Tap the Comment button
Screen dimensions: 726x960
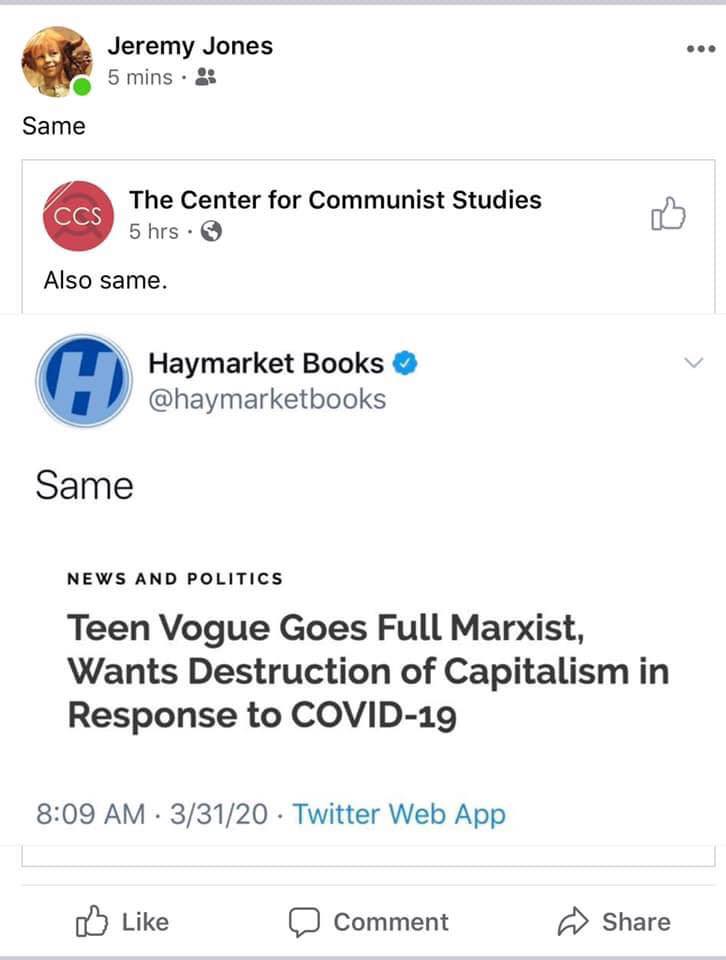(369, 922)
